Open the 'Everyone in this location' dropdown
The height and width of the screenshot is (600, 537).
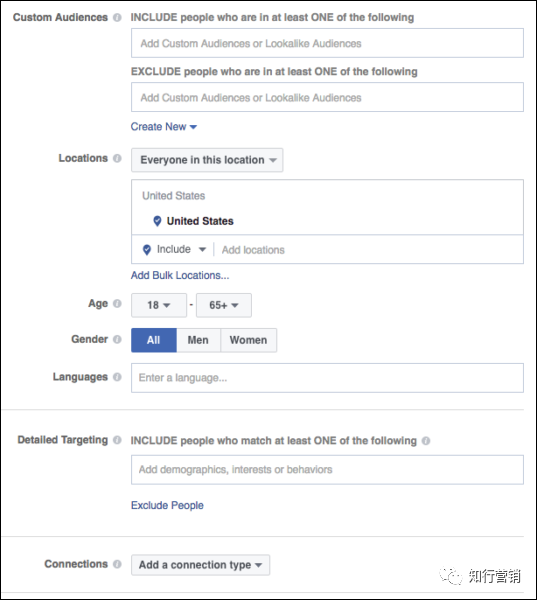pos(207,160)
